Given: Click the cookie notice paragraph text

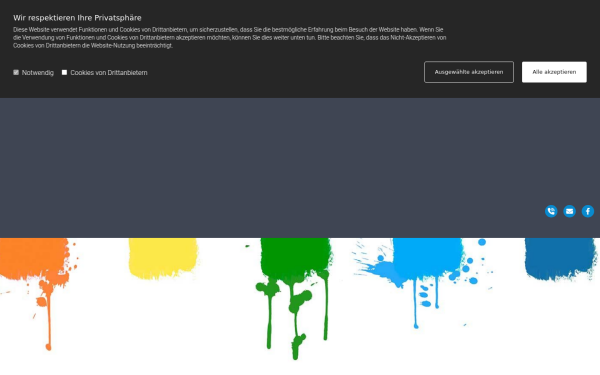Looking at the screenshot, I should pyautogui.click(x=230, y=38).
